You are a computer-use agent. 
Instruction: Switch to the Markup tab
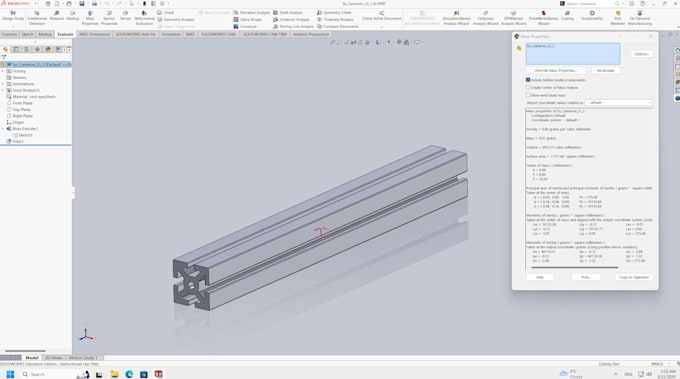click(45, 34)
